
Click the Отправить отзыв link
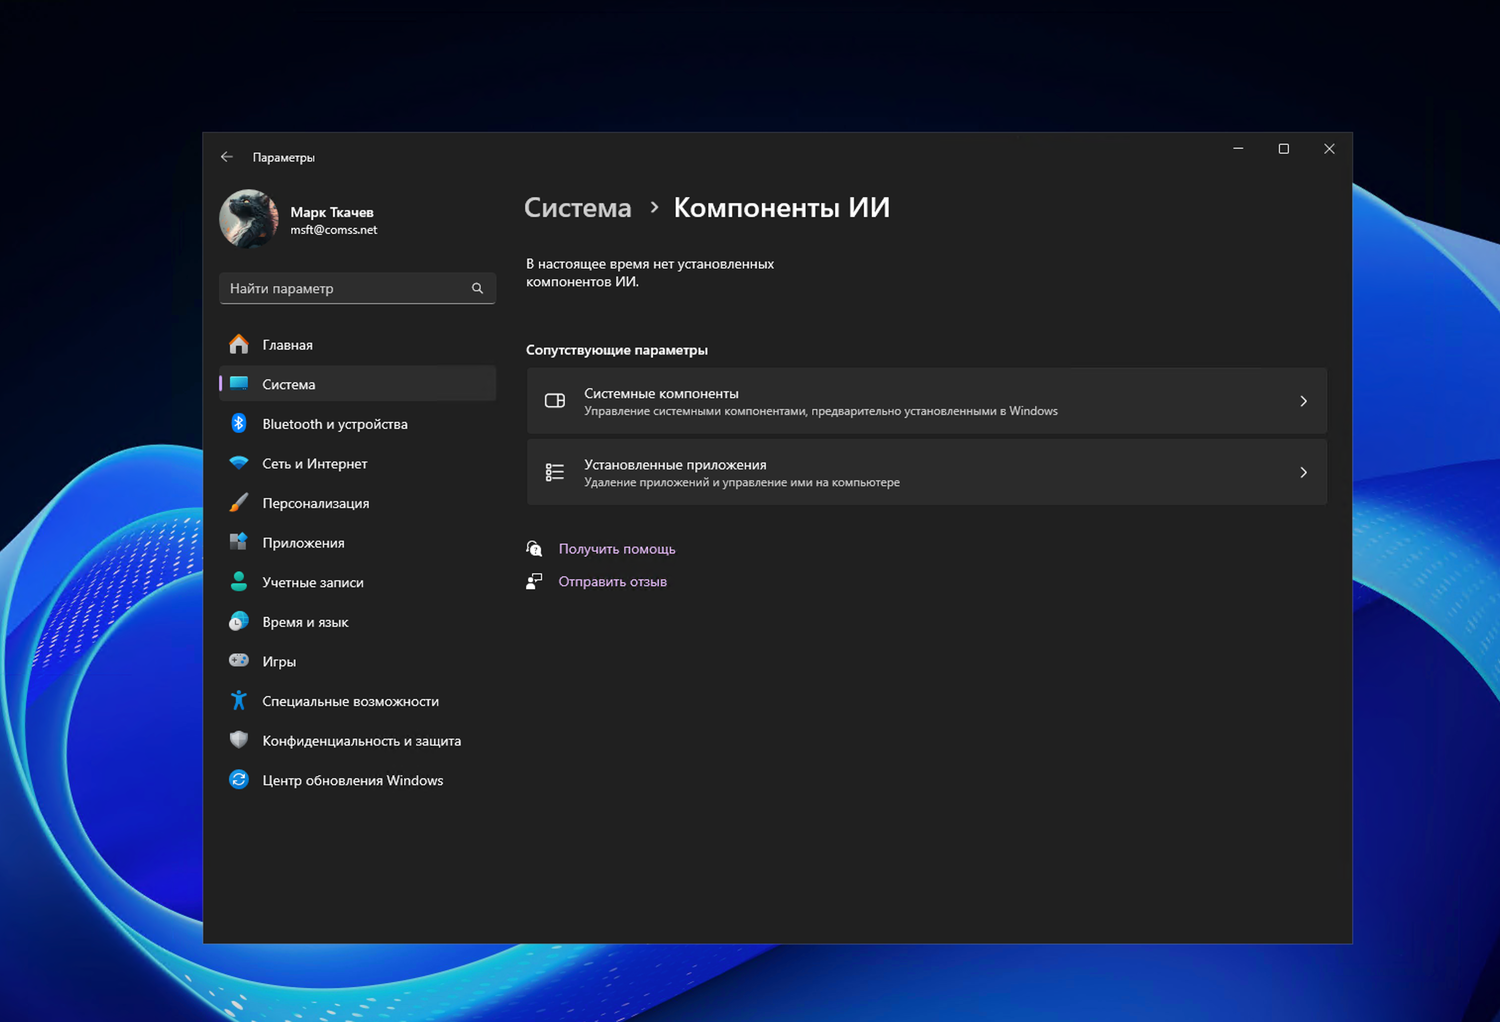pyautogui.click(x=612, y=581)
